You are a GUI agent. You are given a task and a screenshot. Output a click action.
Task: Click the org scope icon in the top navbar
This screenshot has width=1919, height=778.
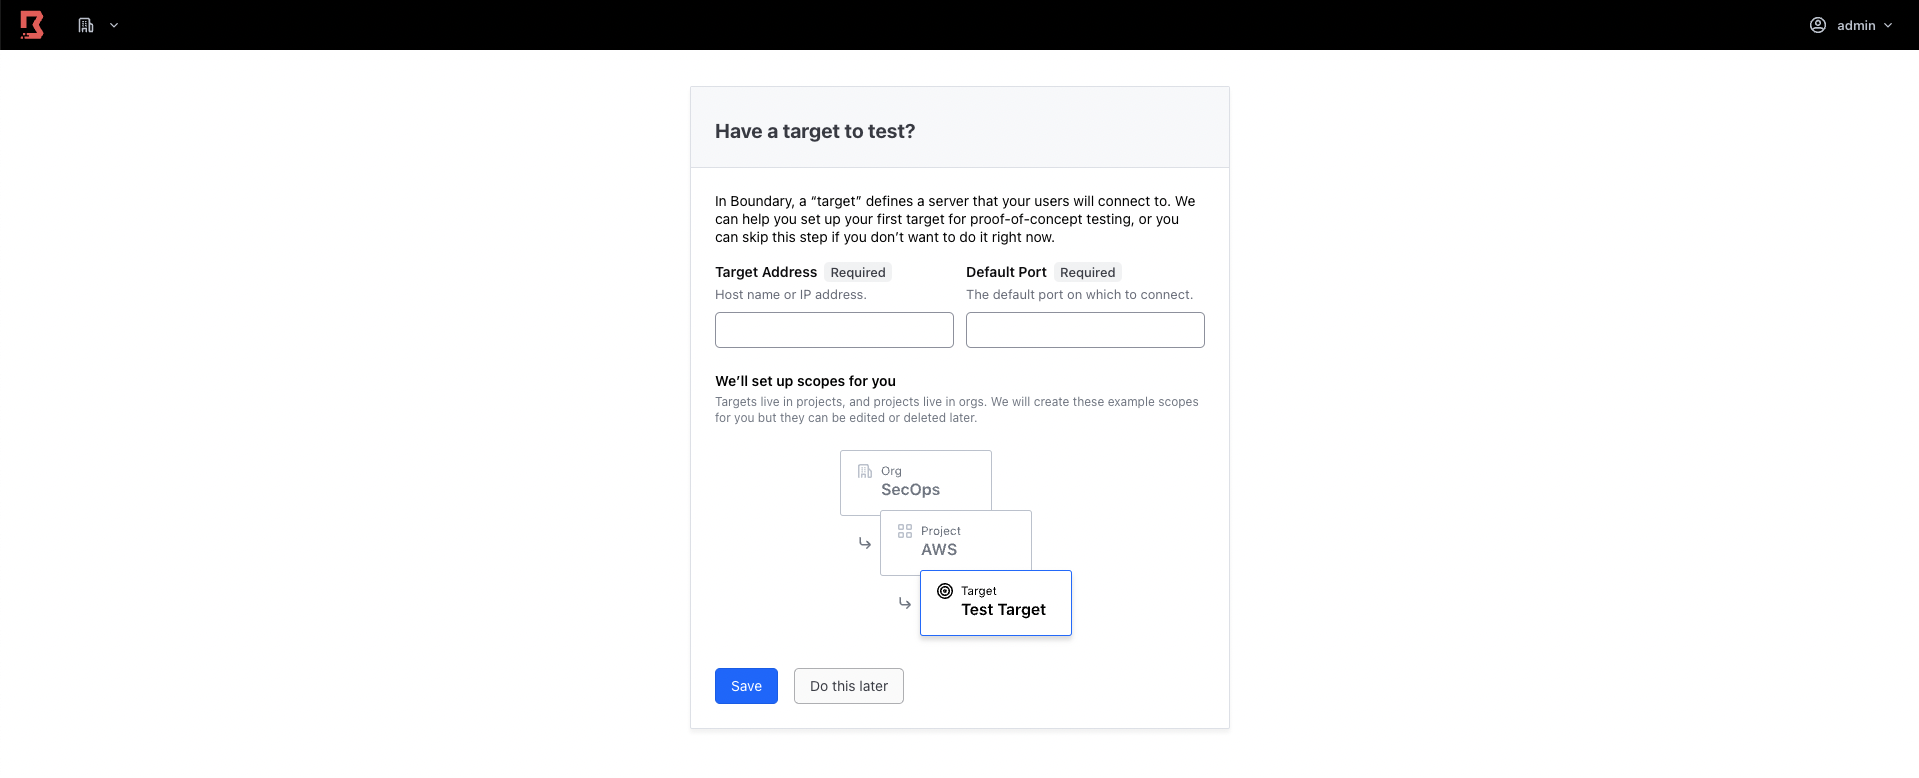coord(84,24)
